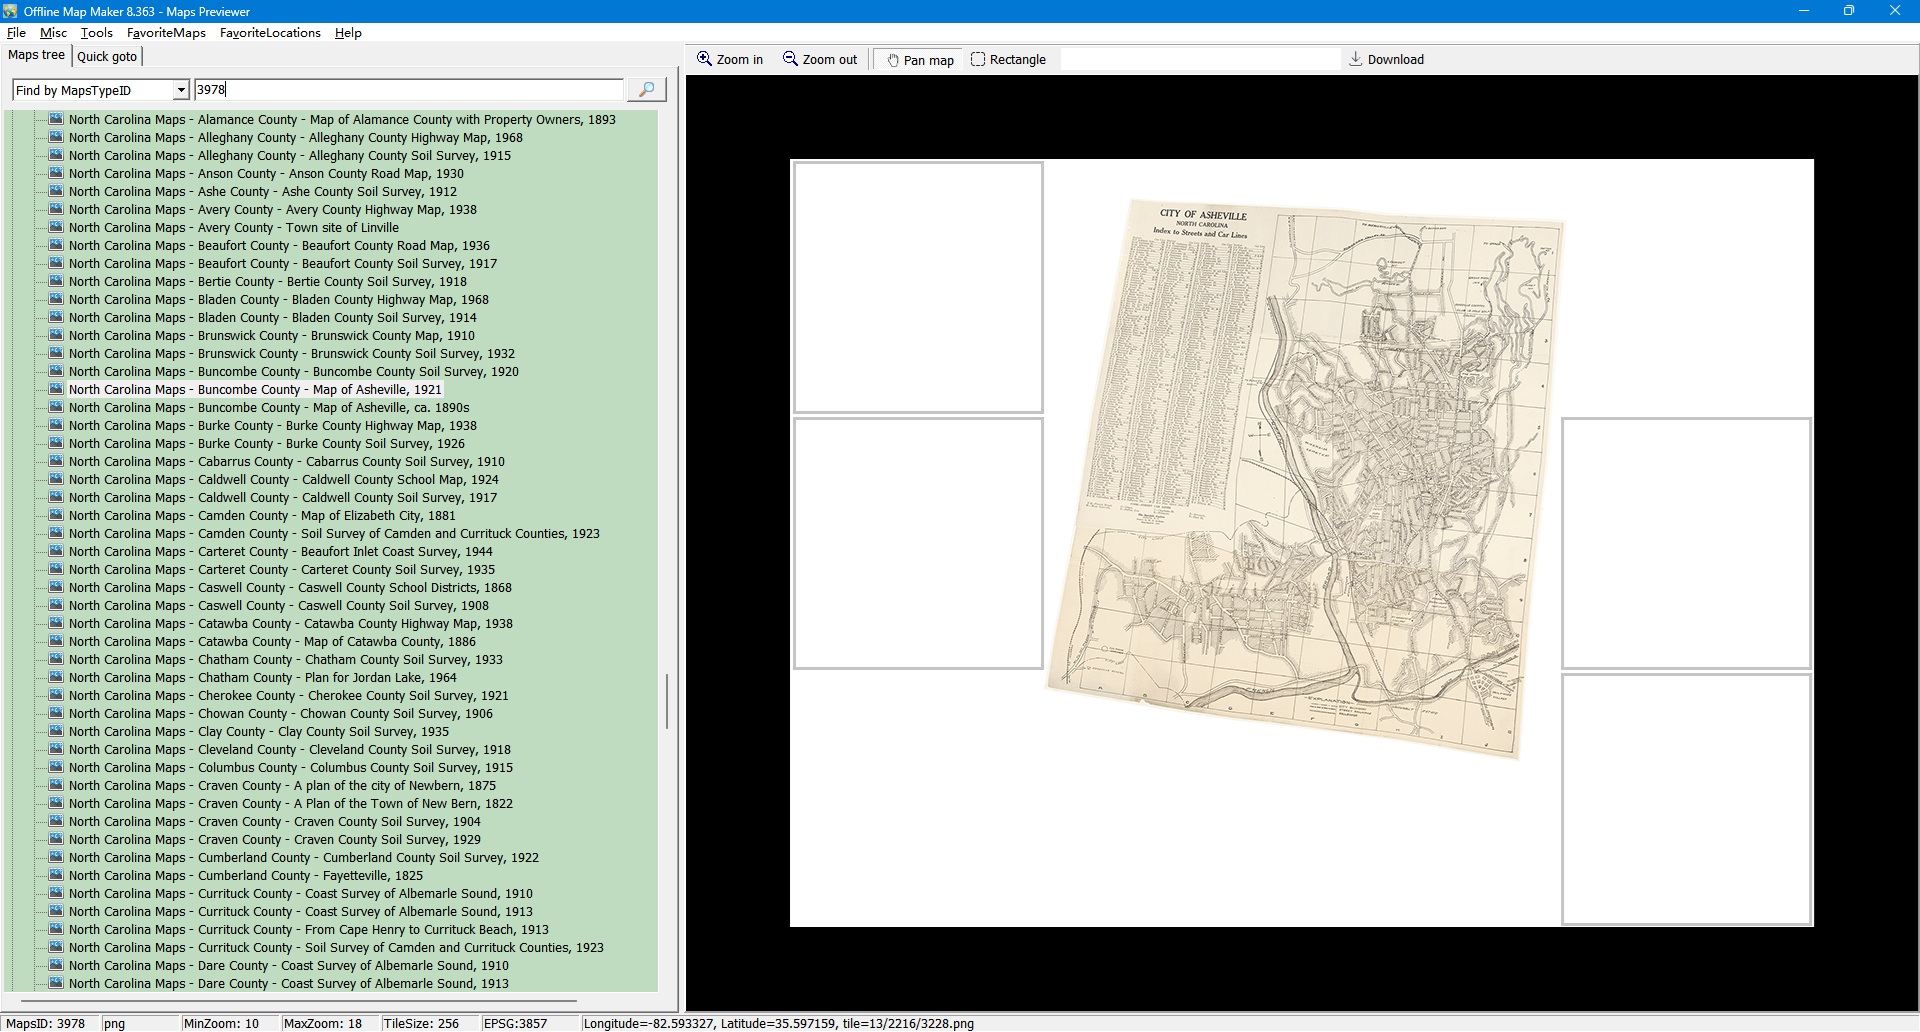Click map icon beside Alamance County 1893 entry
This screenshot has width=1920, height=1032.
pyautogui.click(x=56, y=119)
